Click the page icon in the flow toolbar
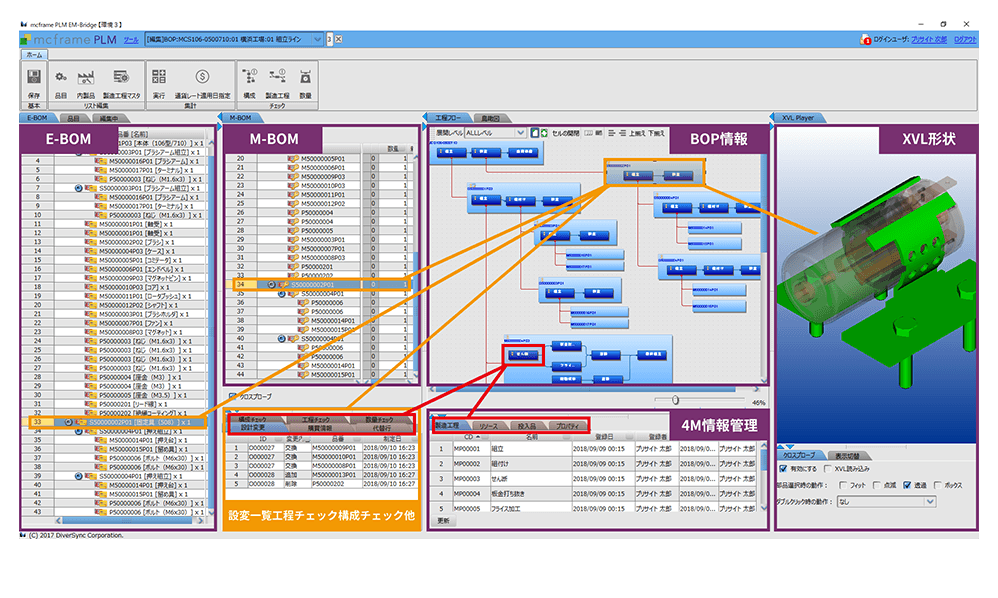Viewport: 998px width, 598px height. [x=535, y=133]
